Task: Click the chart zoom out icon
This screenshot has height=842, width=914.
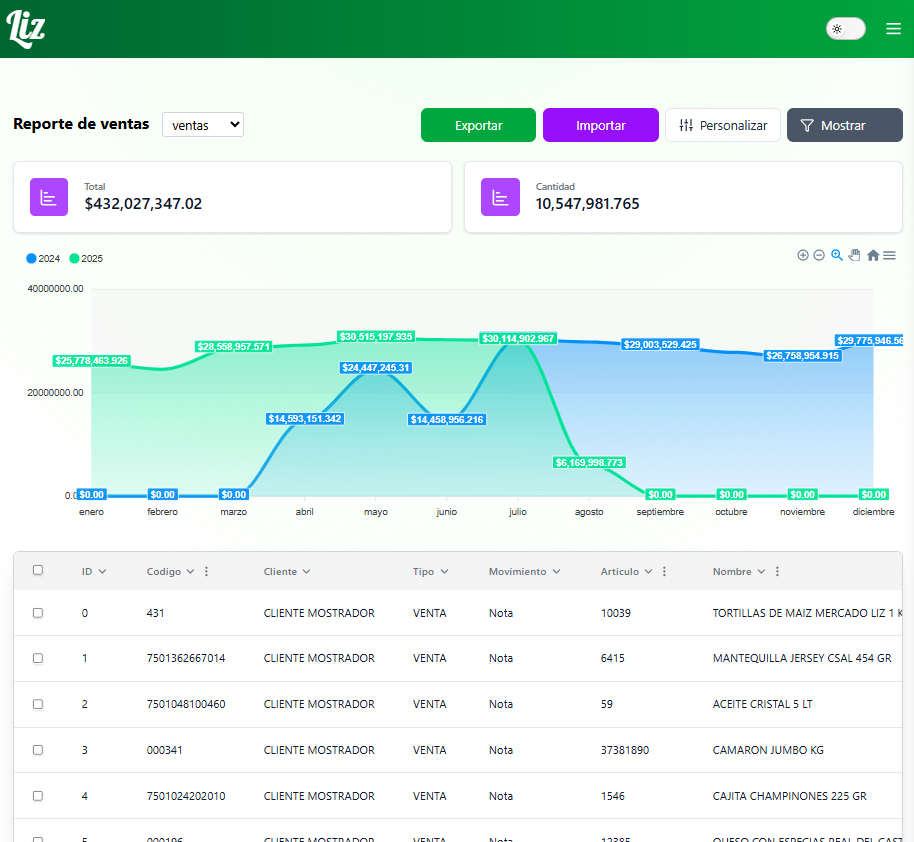Action: coord(819,255)
